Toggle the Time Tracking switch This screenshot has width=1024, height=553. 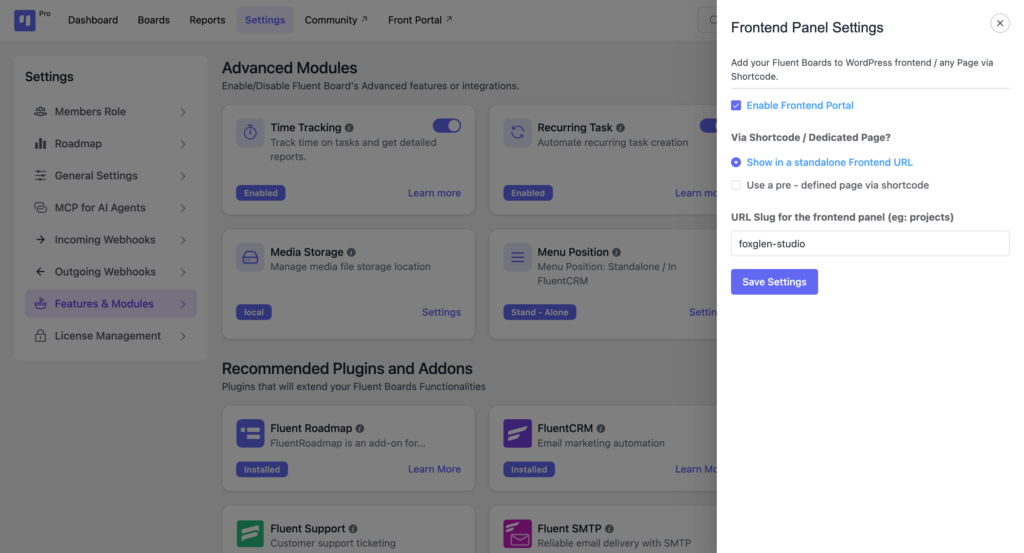pos(447,125)
